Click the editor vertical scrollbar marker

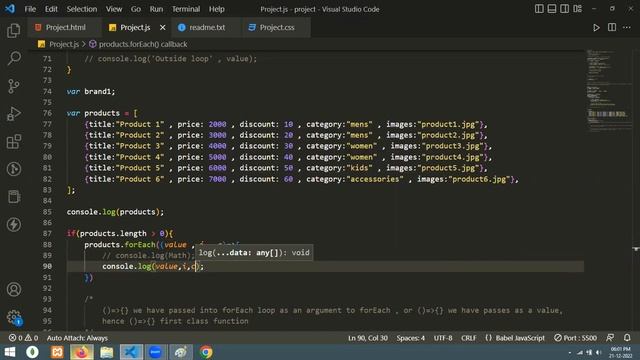coord(636,249)
